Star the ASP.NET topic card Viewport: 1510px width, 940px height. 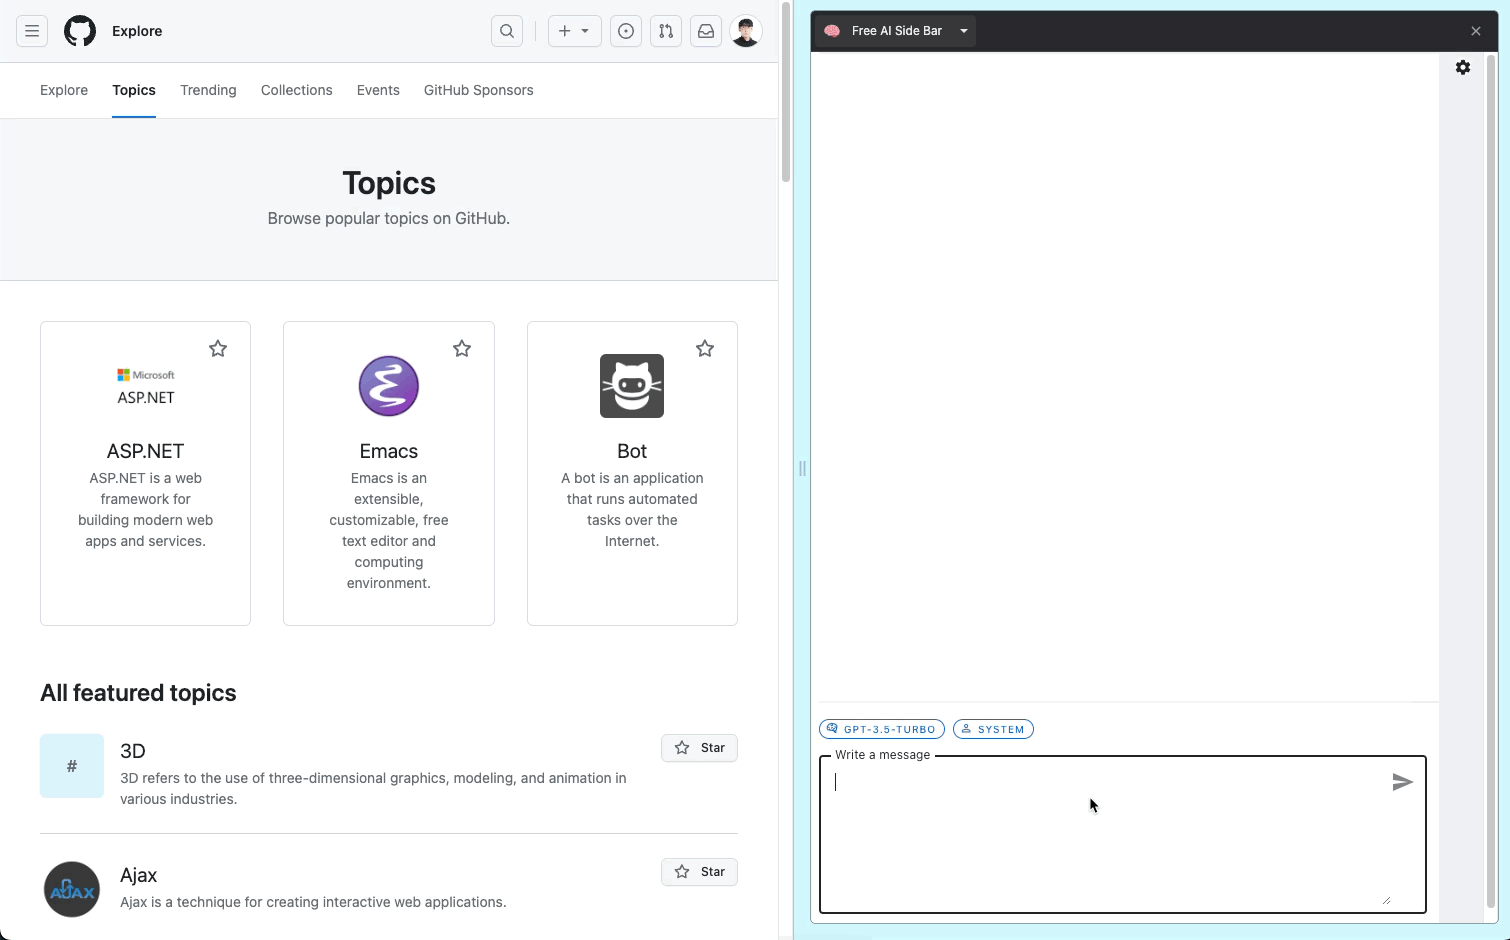pos(218,349)
